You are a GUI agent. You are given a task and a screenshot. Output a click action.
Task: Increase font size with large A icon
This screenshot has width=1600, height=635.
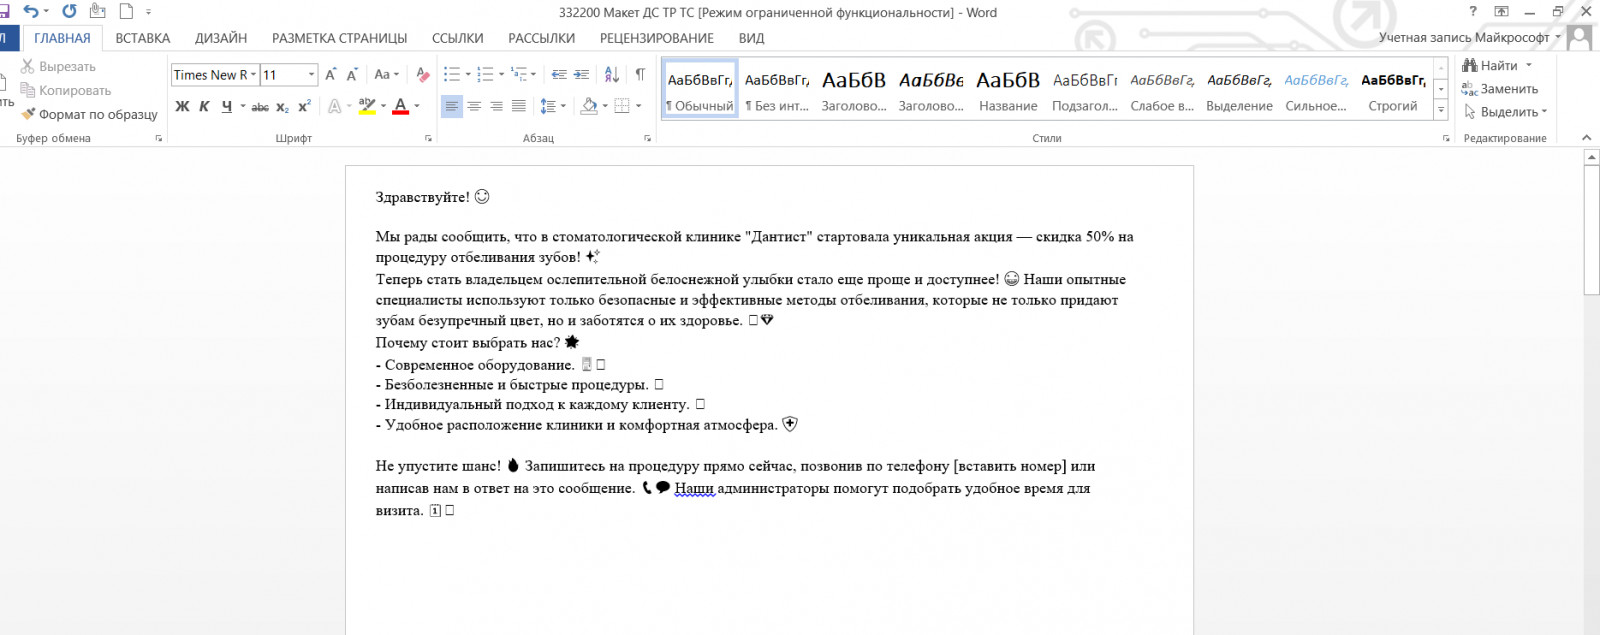point(331,74)
